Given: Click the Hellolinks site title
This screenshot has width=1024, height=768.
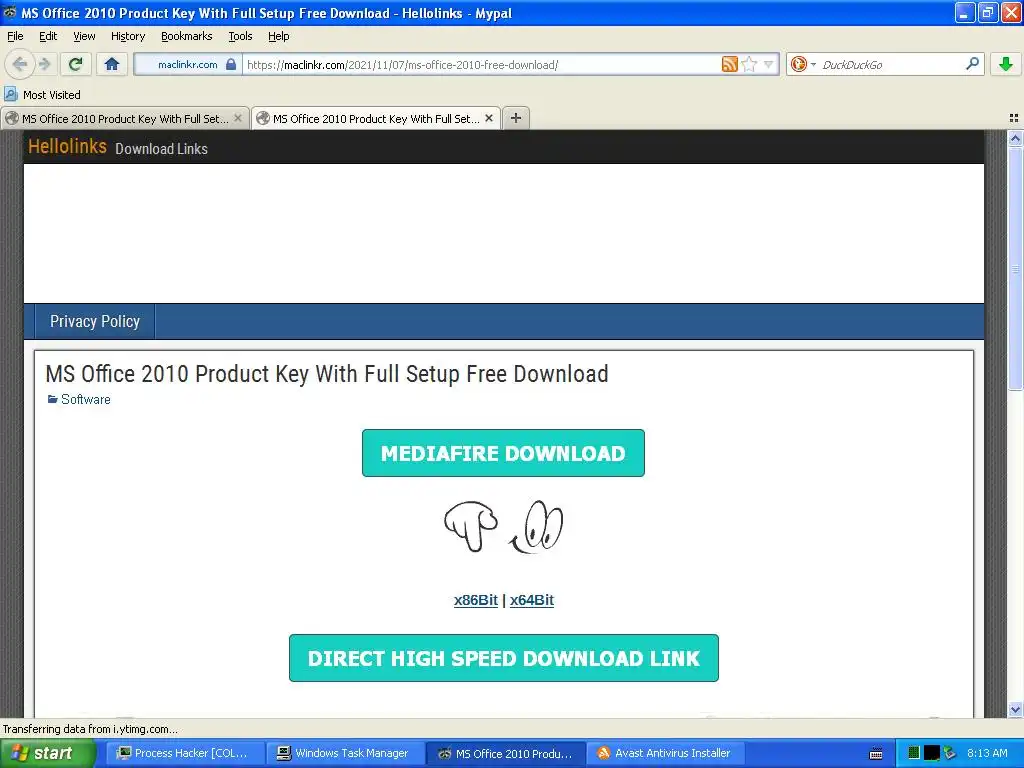Looking at the screenshot, I should [x=67, y=146].
